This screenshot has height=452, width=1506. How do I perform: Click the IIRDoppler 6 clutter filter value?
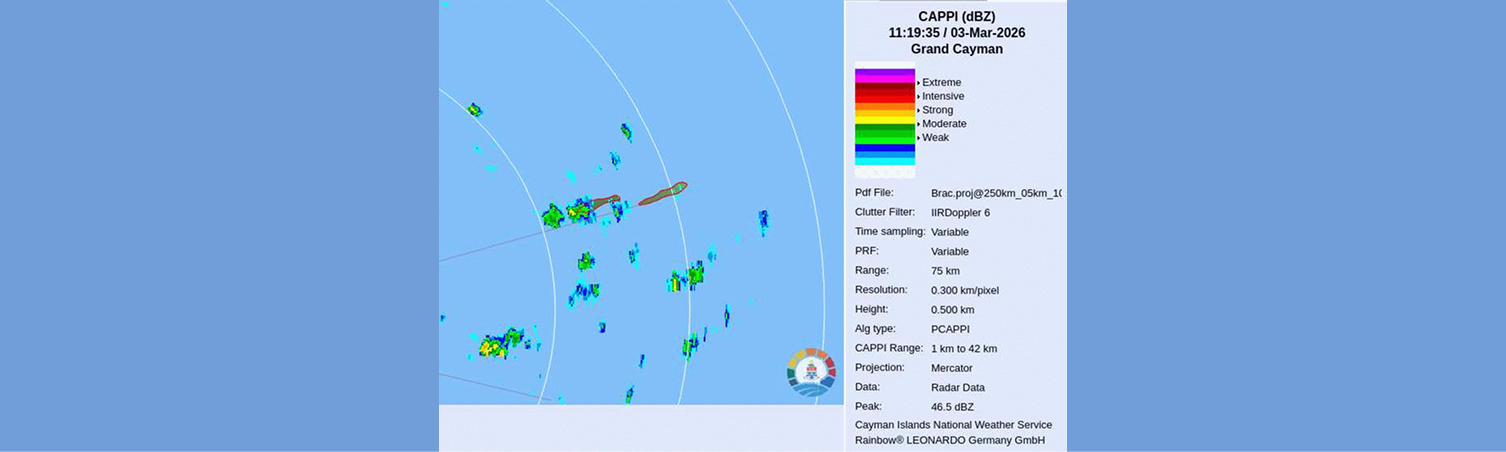960,213
